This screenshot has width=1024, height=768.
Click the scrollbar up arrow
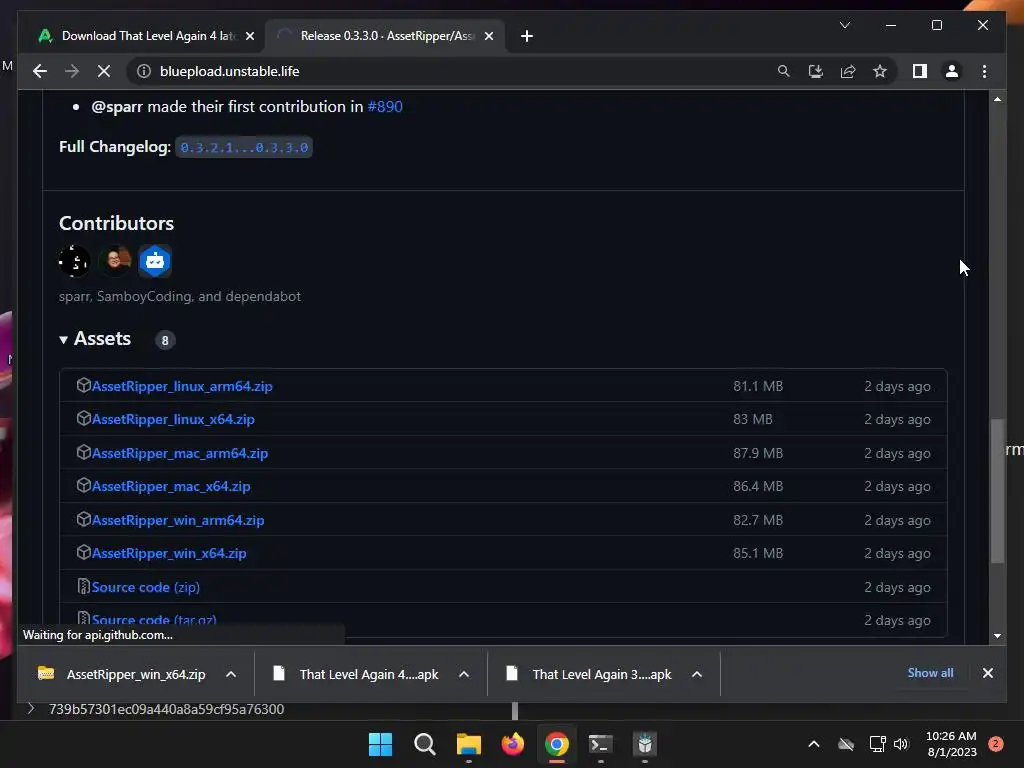[x=997, y=99]
